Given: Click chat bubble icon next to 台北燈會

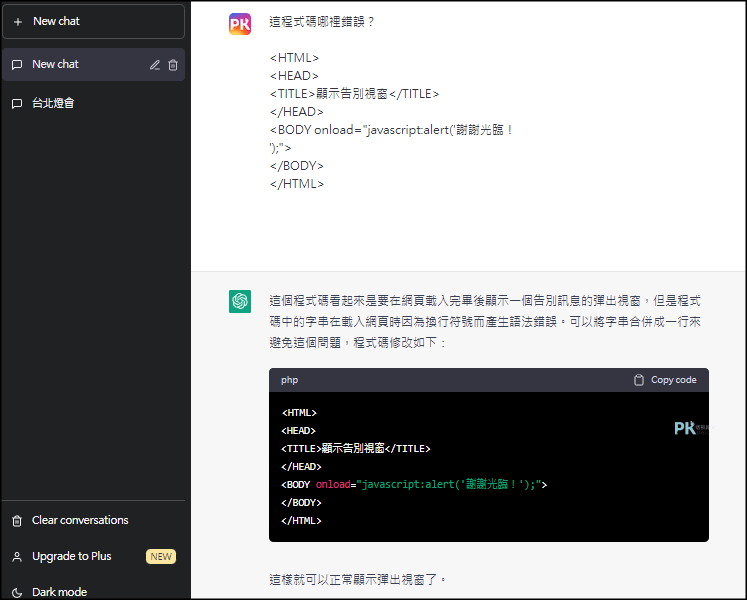Looking at the screenshot, I should pyautogui.click(x=17, y=103).
